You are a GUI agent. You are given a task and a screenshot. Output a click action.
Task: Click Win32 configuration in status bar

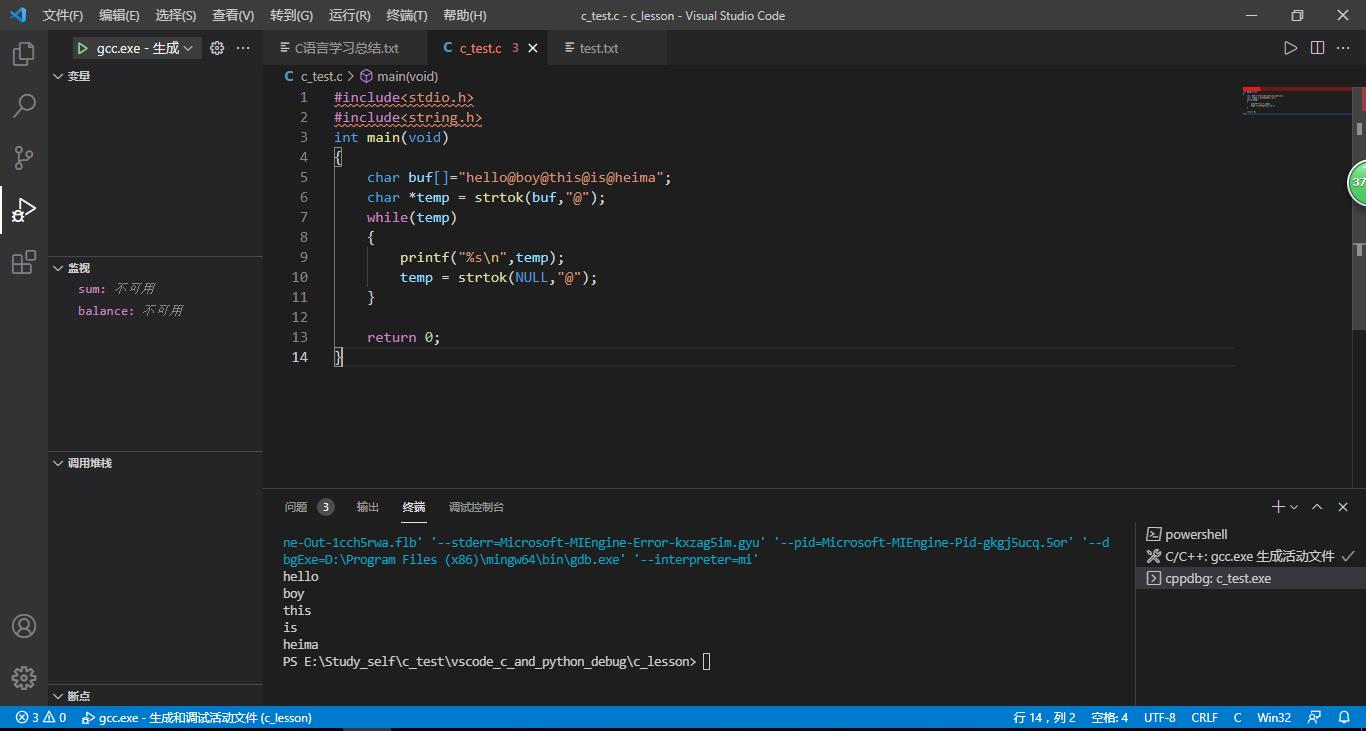pyautogui.click(x=1274, y=717)
